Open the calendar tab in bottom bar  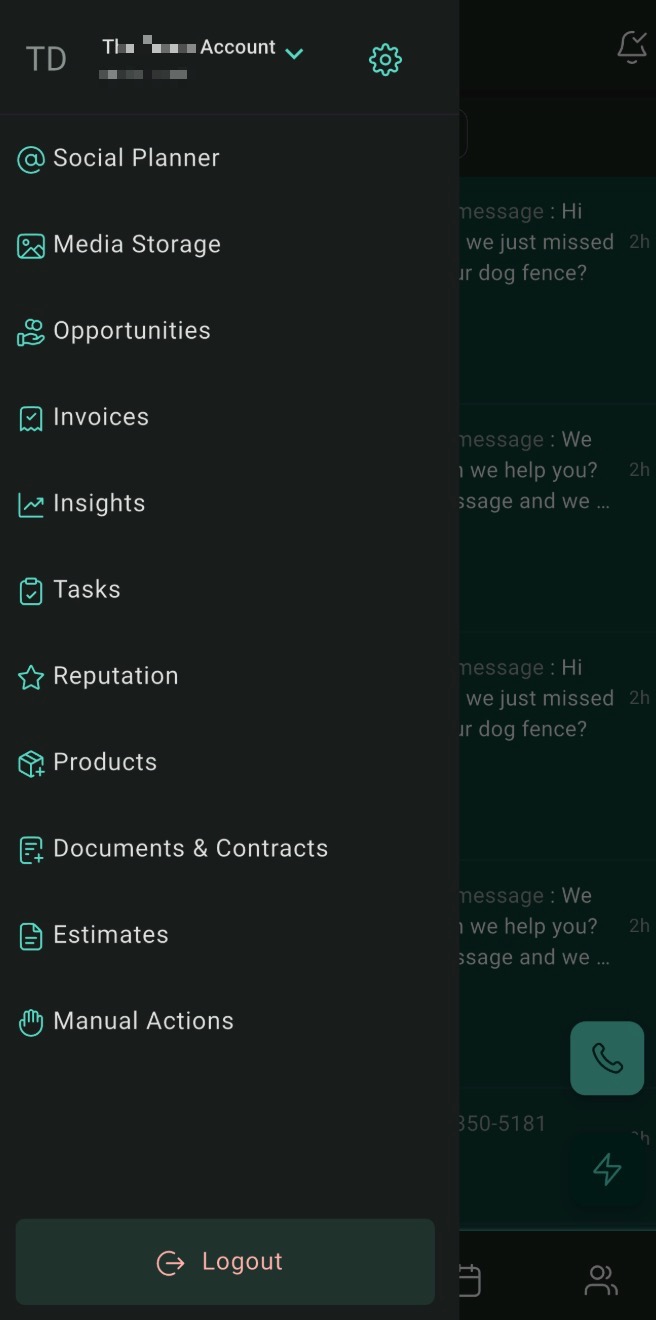(x=468, y=1280)
